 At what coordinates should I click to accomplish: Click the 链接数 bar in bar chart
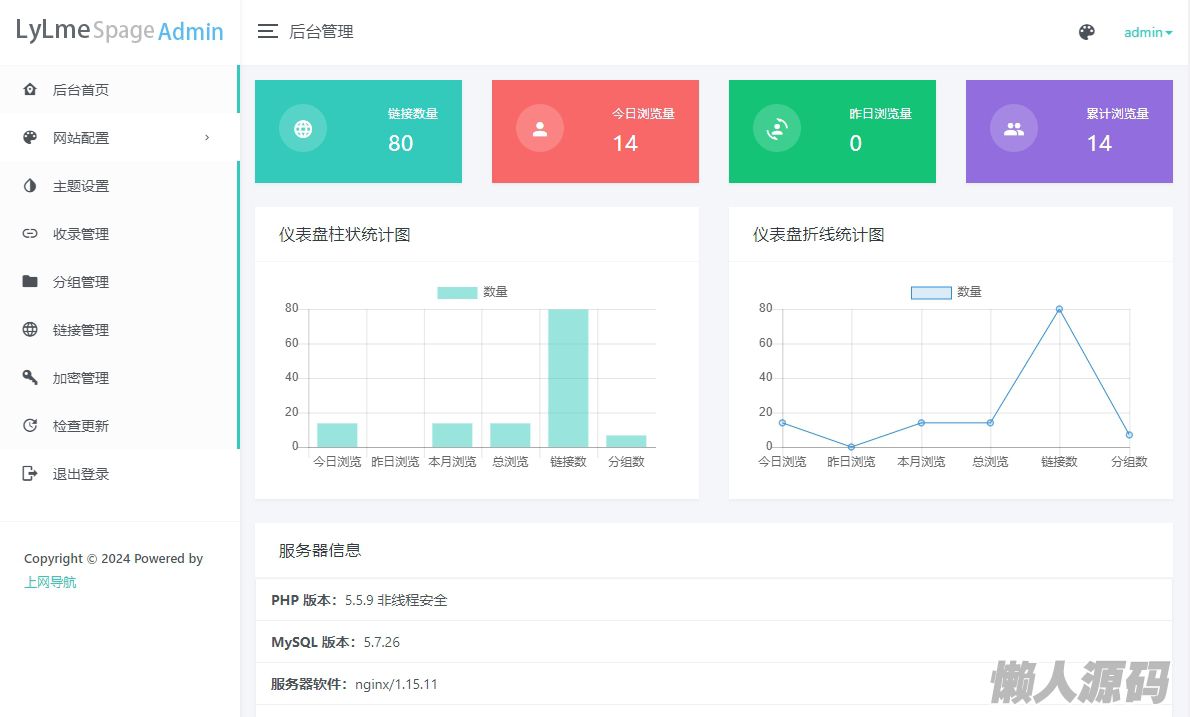(568, 378)
